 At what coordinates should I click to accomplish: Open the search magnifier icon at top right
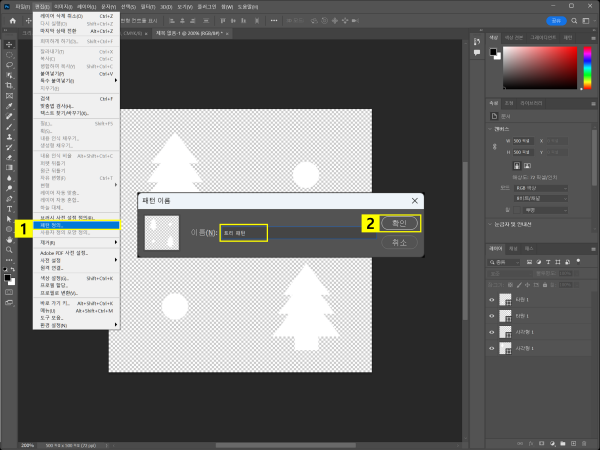(x=574, y=21)
